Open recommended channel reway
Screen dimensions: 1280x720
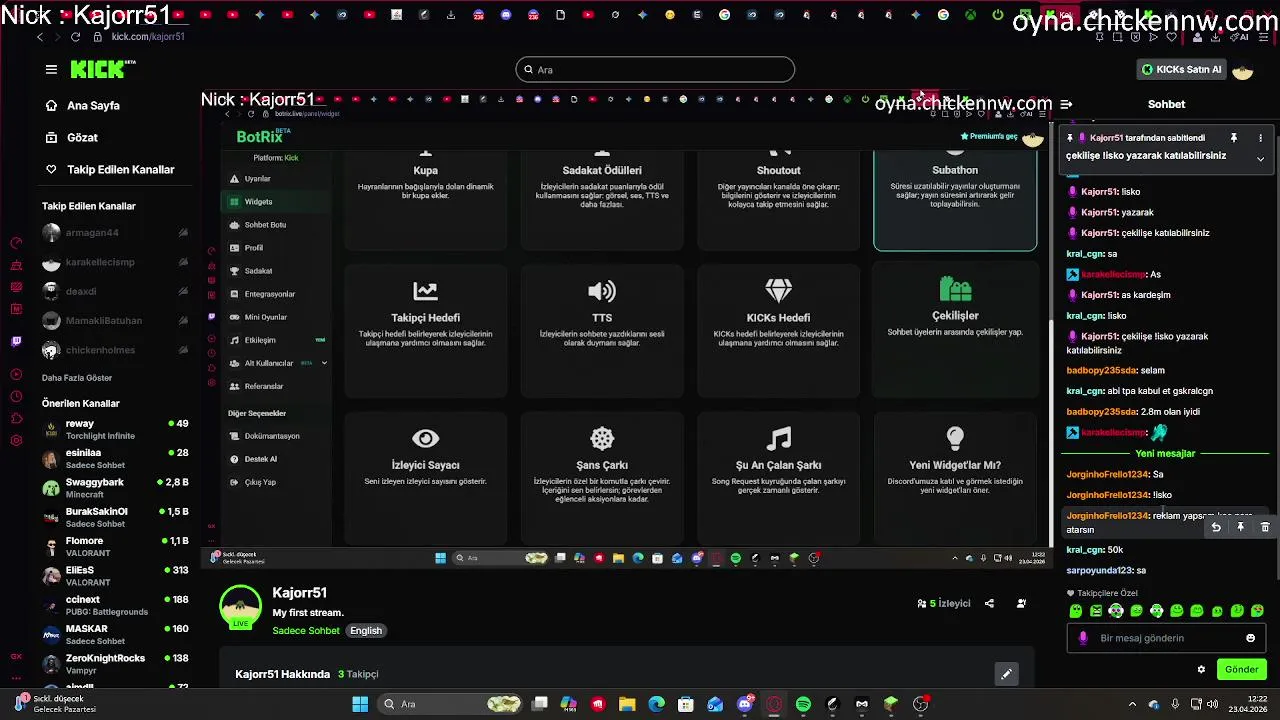115,429
